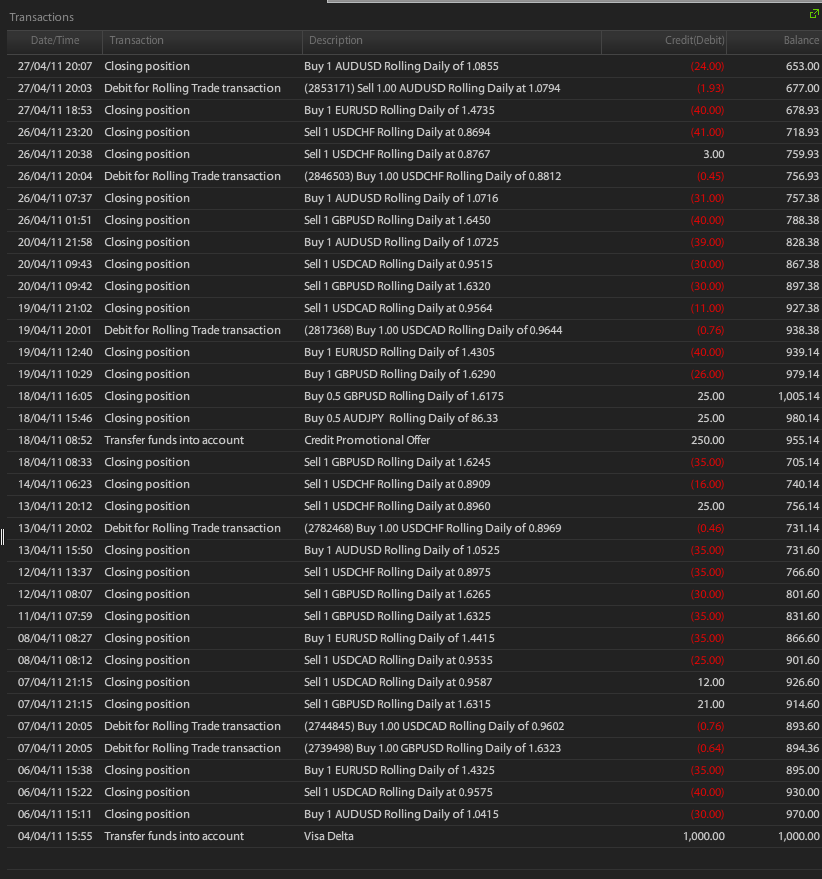Click the 894.36 balance value
This screenshot has width=822, height=879.
(802, 748)
